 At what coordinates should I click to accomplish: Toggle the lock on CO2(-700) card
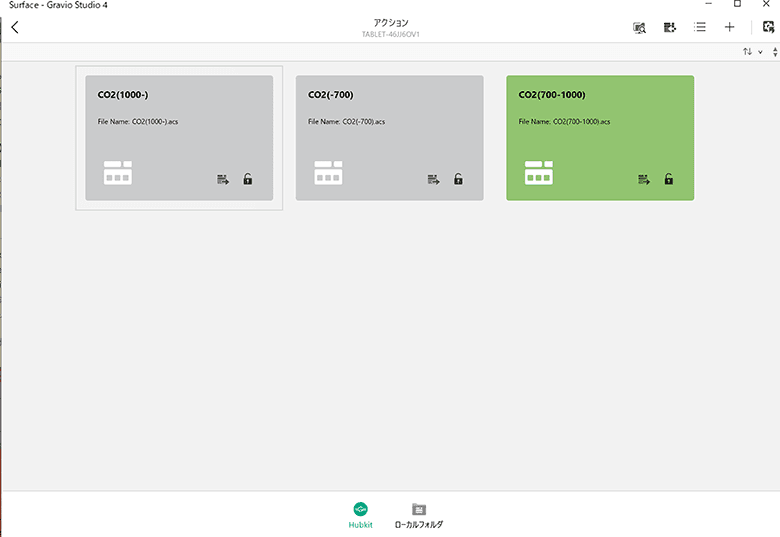[458, 179]
